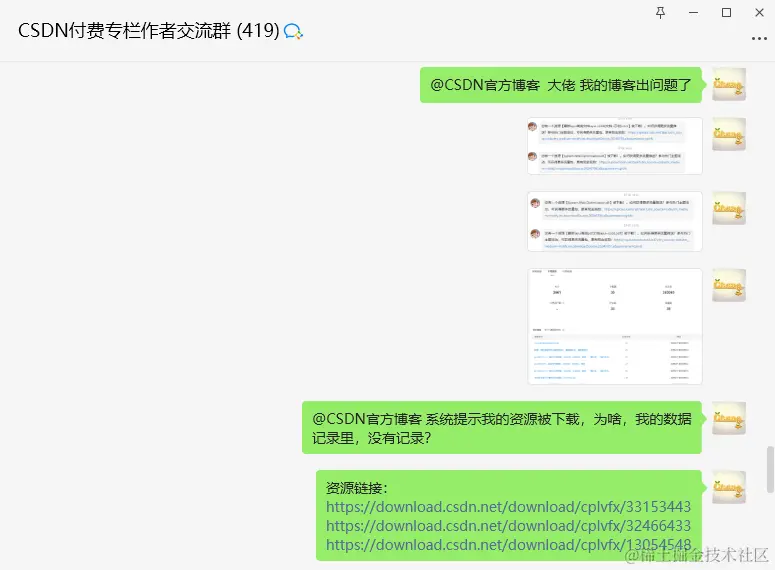Open first screenshot image of download notices

615,146
